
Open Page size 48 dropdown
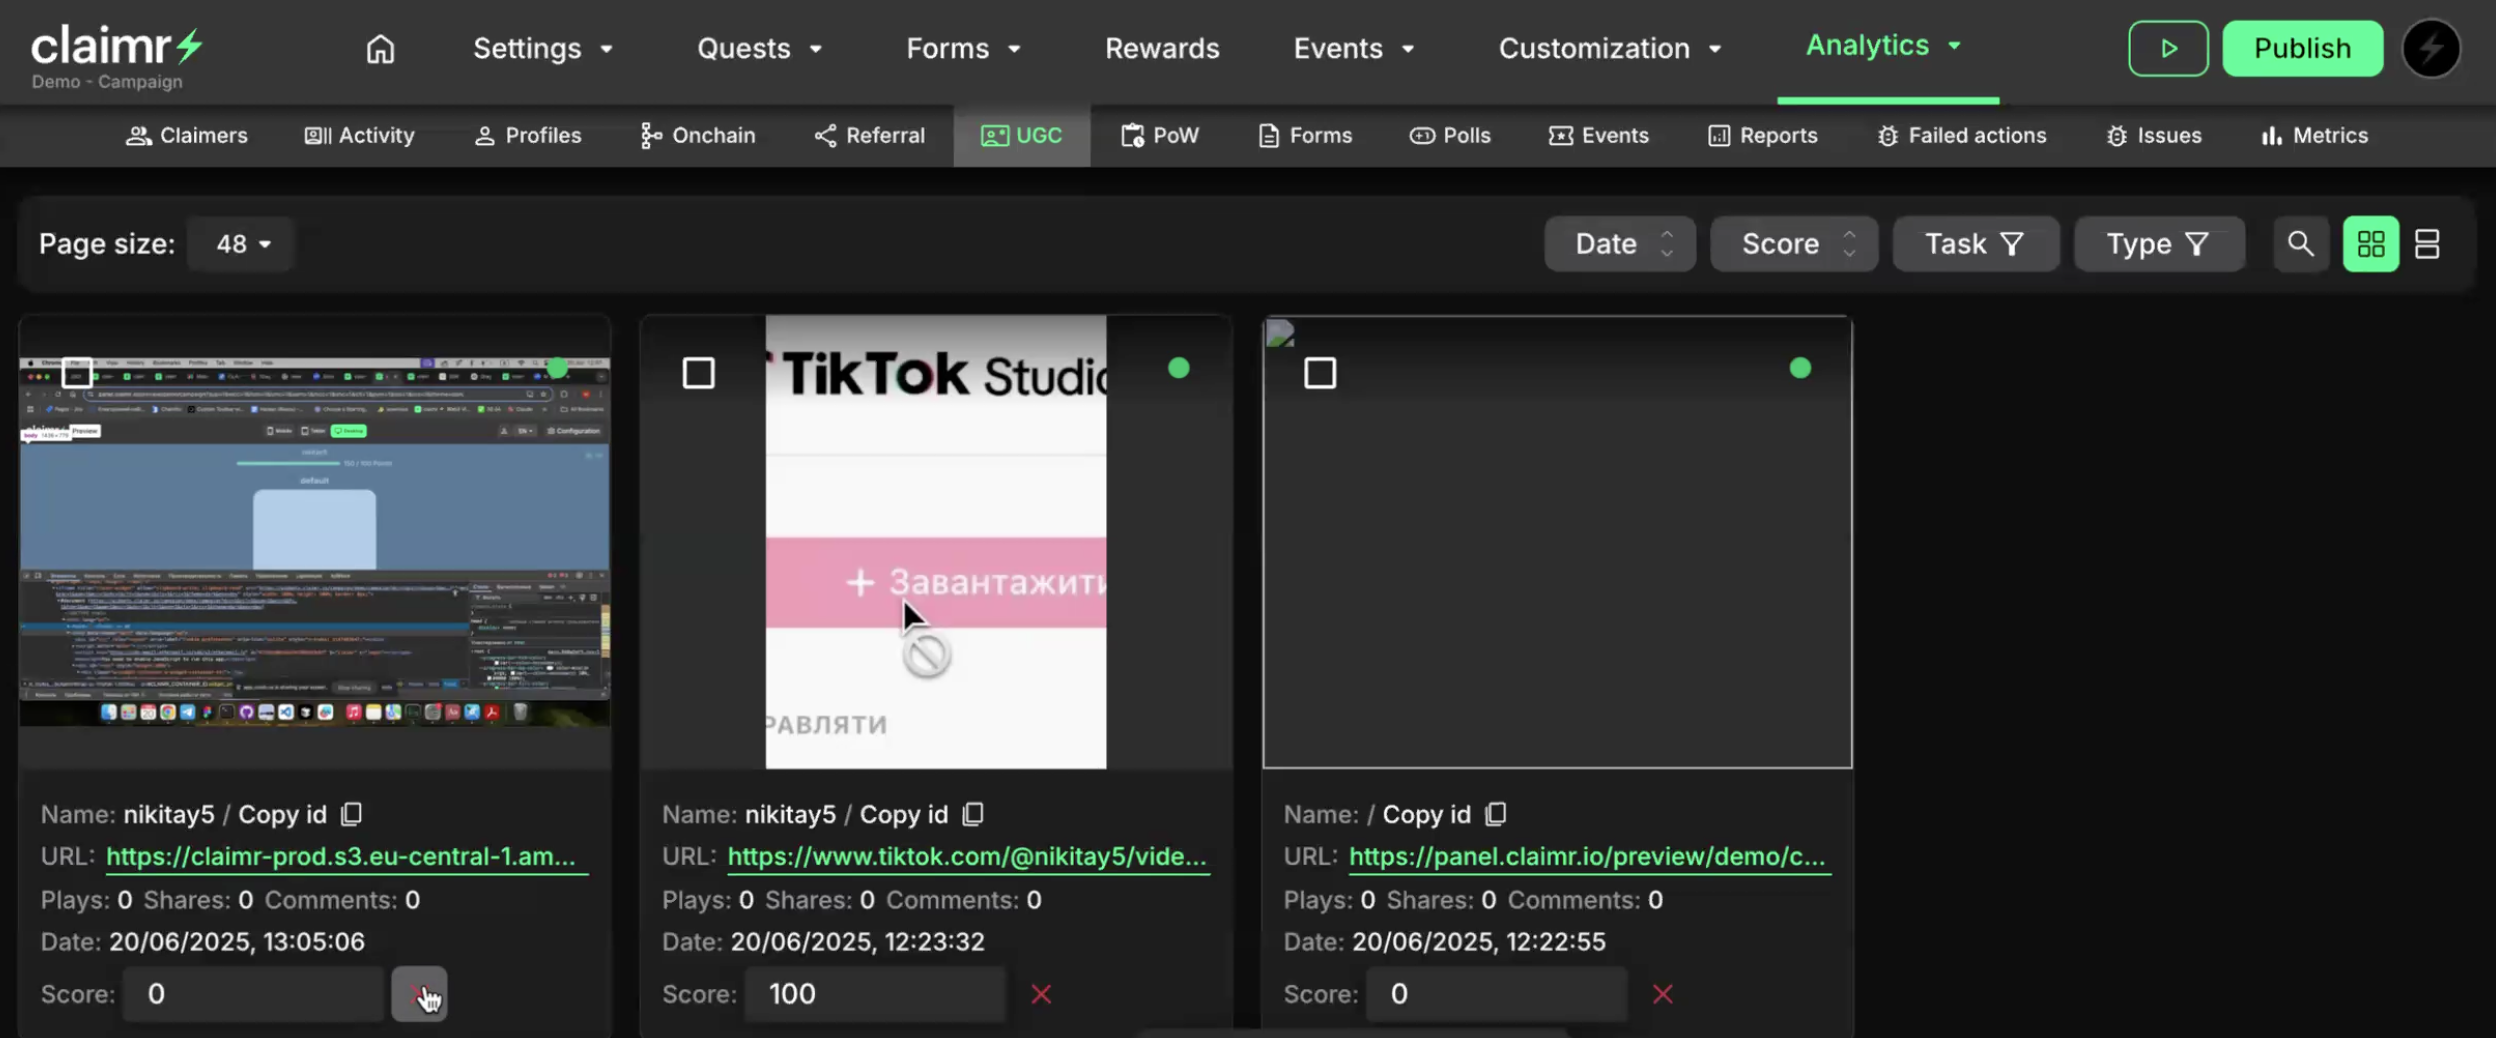point(242,244)
